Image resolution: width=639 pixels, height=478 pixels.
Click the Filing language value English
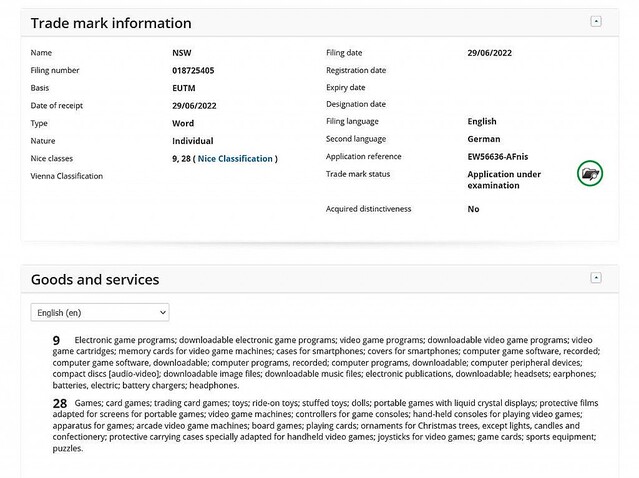pos(483,121)
